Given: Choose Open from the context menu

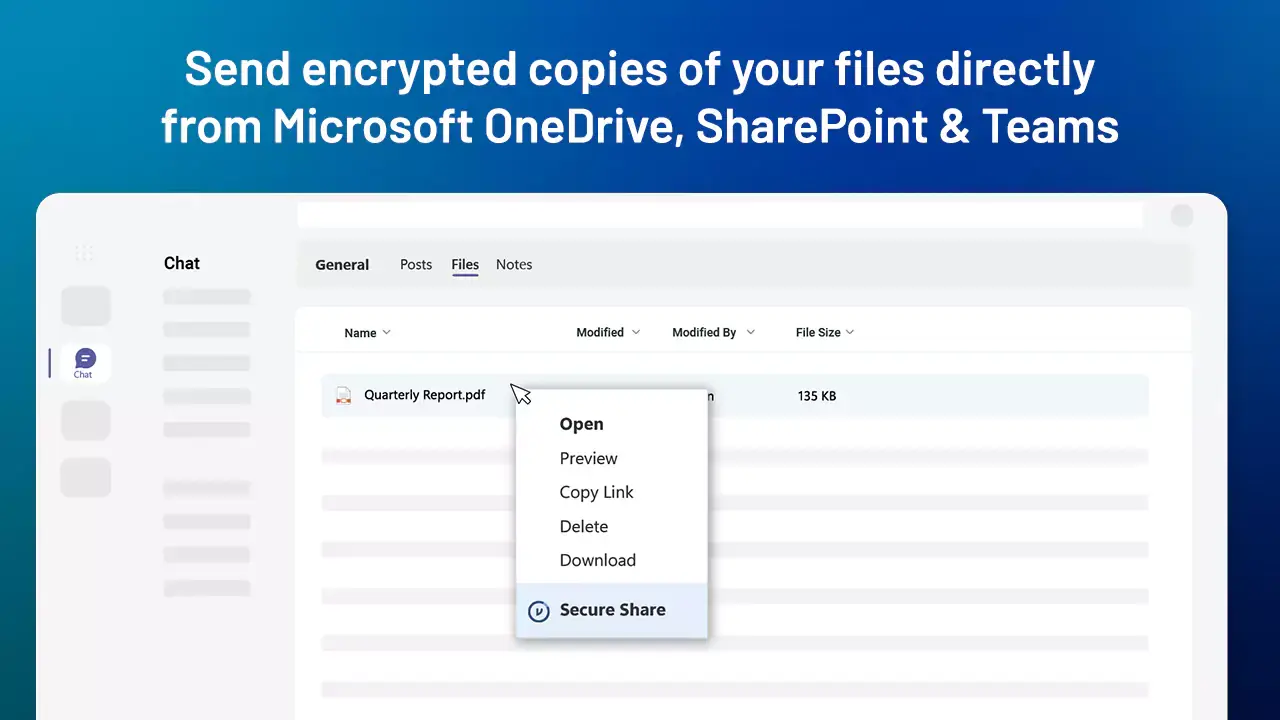Looking at the screenshot, I should coord(581,424).
